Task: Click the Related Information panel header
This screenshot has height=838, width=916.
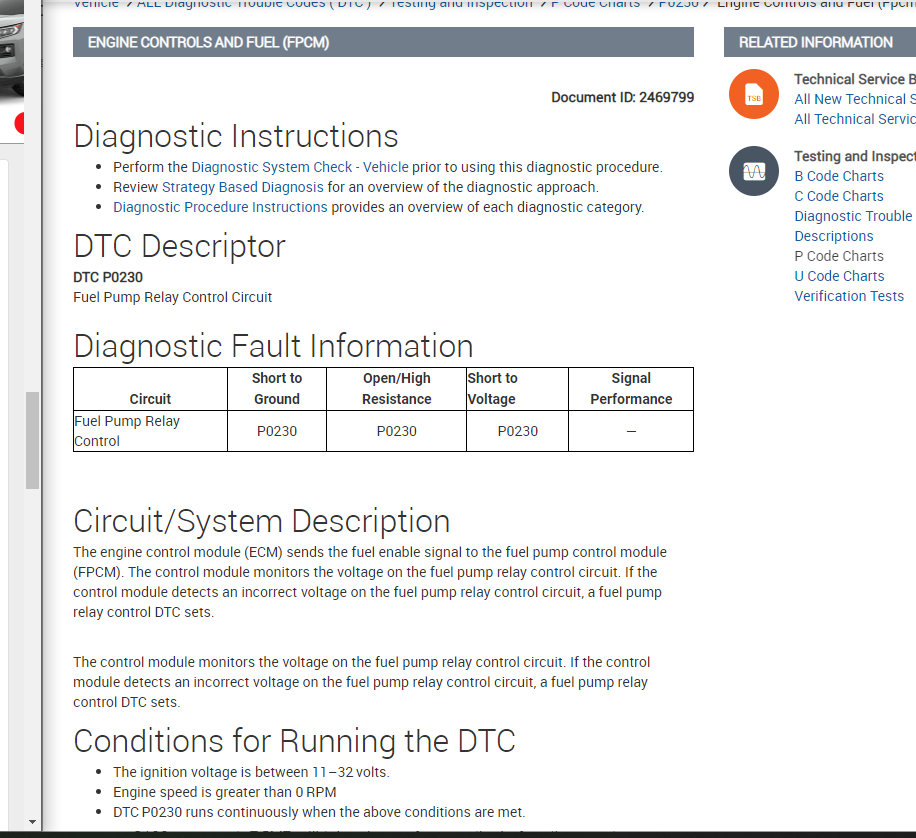Action: [x=820, y=42]
